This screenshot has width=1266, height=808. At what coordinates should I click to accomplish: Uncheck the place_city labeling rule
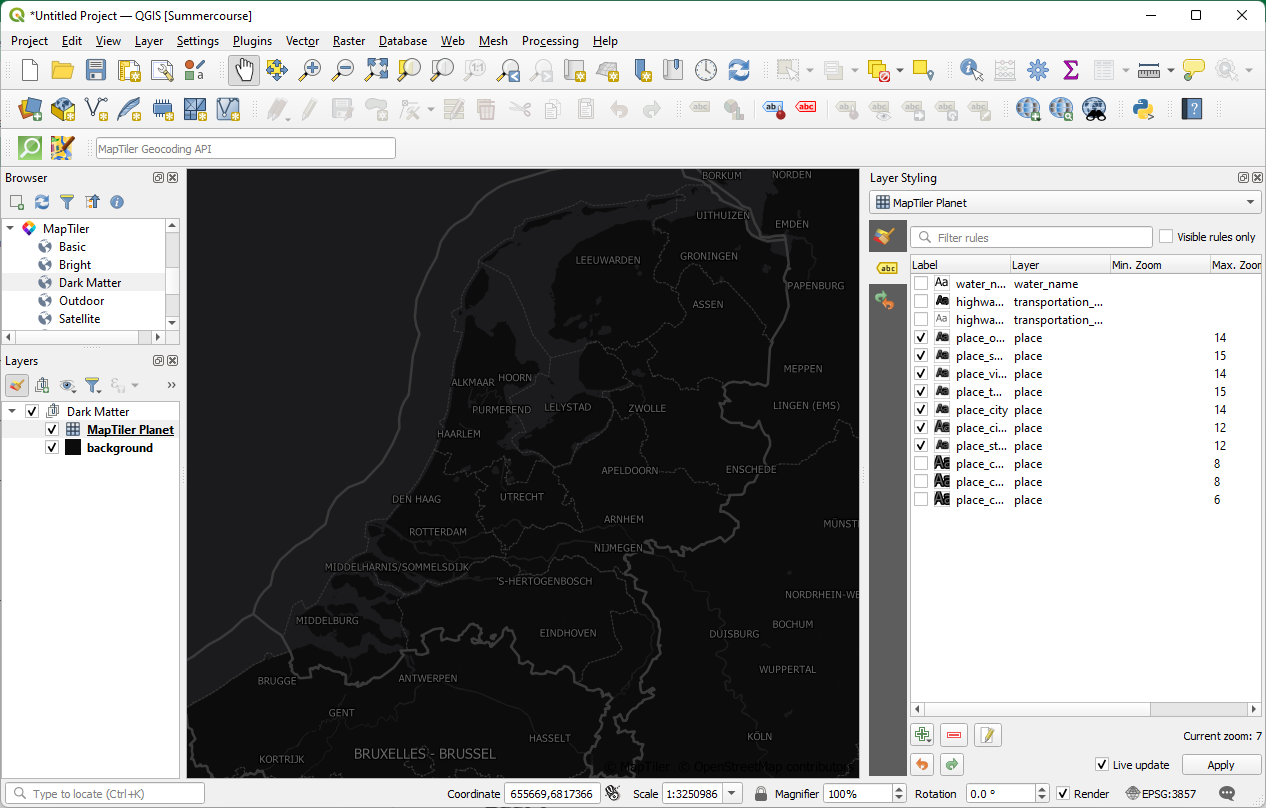click(x=921, y=409)
